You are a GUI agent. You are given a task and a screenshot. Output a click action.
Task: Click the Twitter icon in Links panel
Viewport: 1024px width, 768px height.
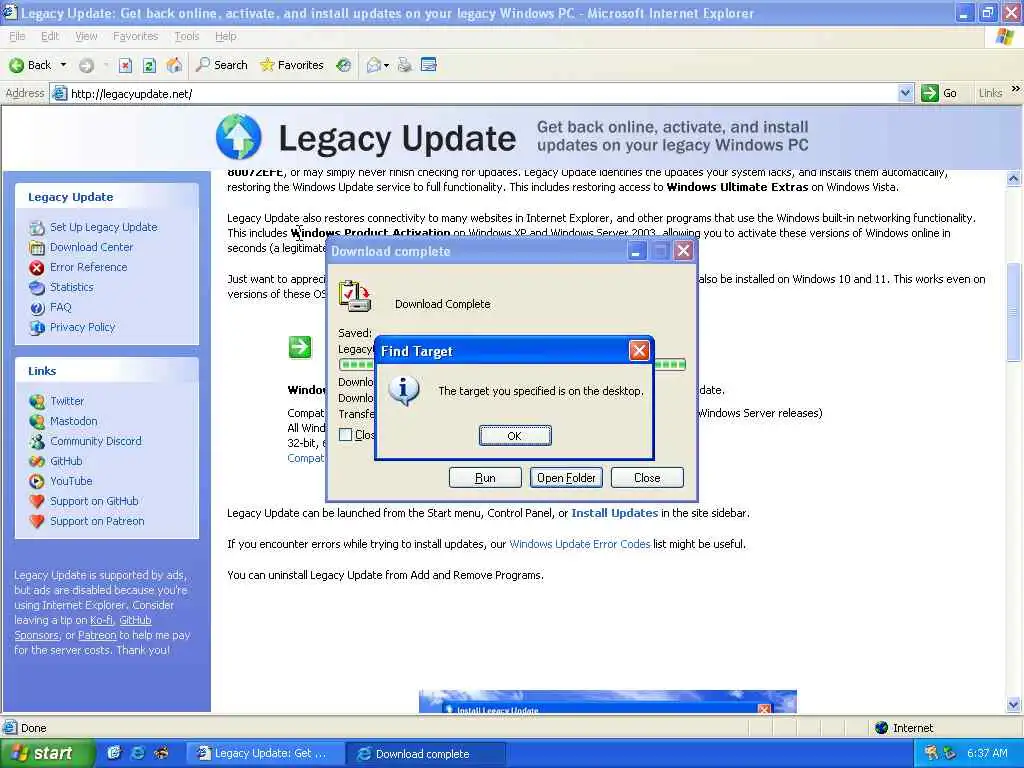tap(37, 401)
